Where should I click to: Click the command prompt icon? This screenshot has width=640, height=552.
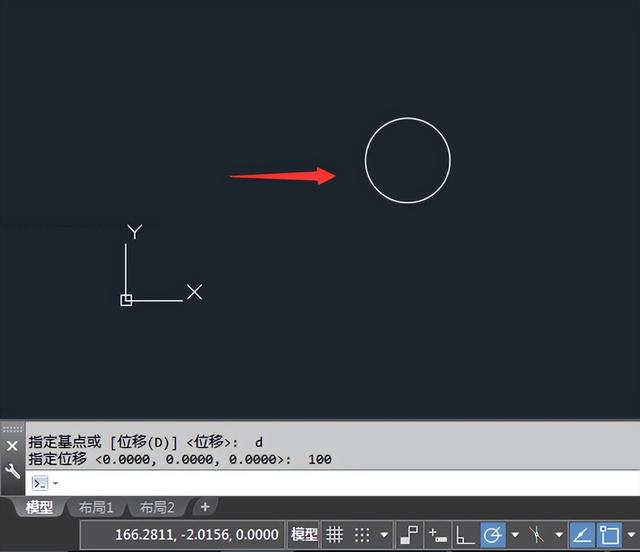coord(40,483)
